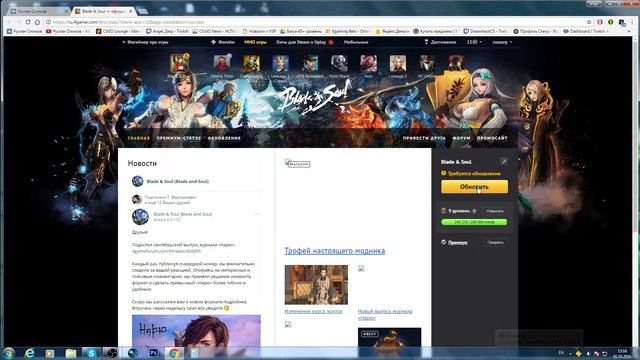The width and height of the screenshot is (640, 360).
Task: Click the Продлить premium button
Action: [495, 242]
